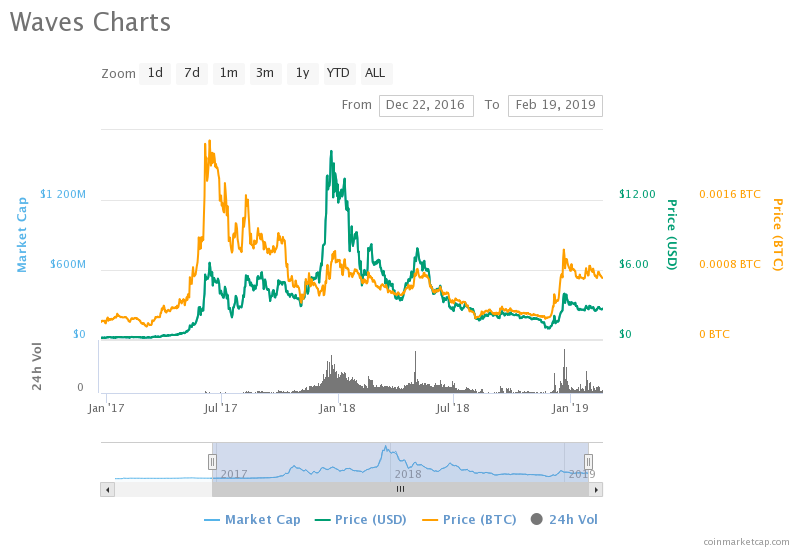Screen dimensions: 800x550
Task: Click the $600M market cap label
Action: [68, 264]
